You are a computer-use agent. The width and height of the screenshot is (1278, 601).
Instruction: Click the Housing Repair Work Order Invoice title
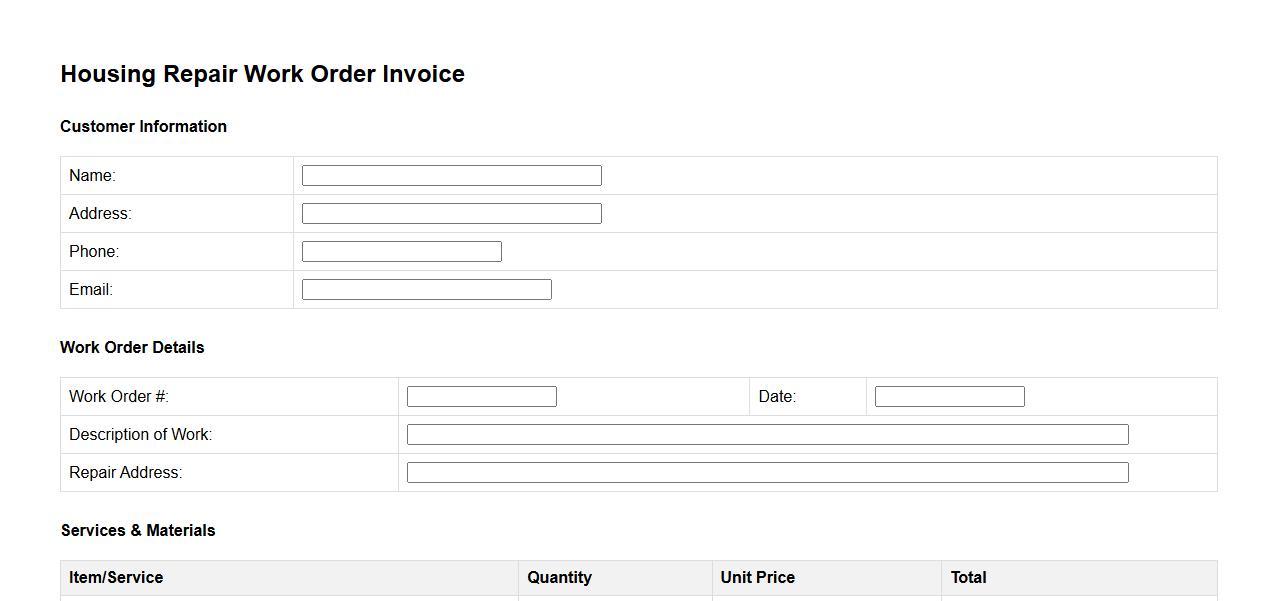pos(262,74)
